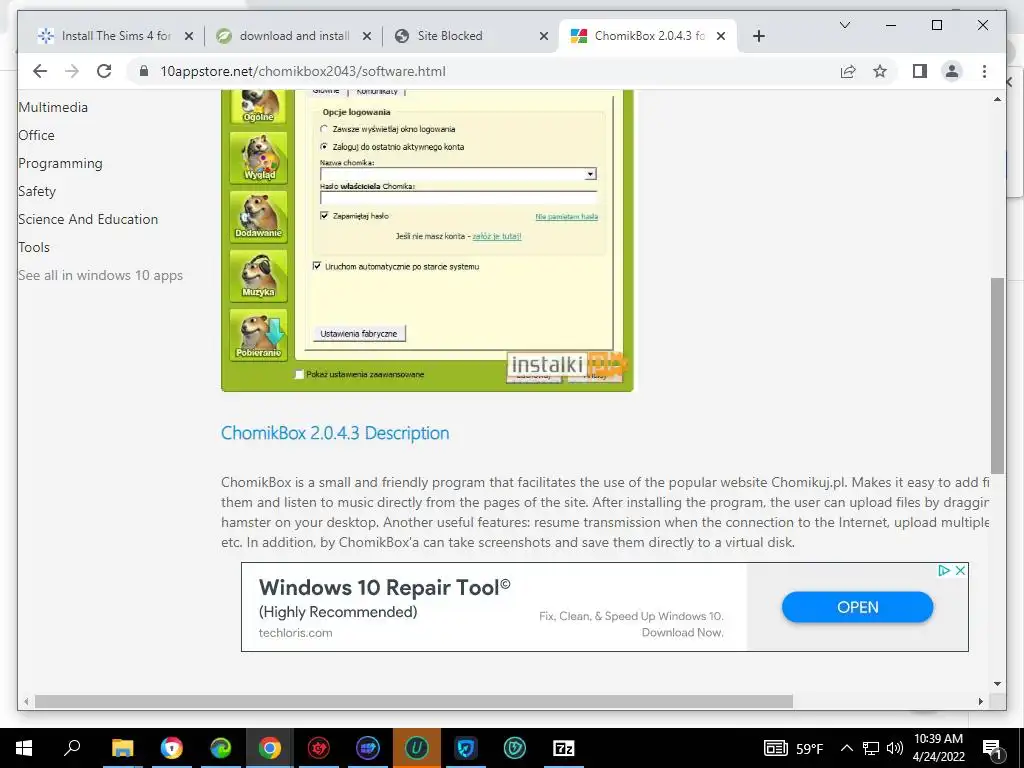Open the Windows Start menu
Viewport: 1024px width, 768px height.
point(24,748)
